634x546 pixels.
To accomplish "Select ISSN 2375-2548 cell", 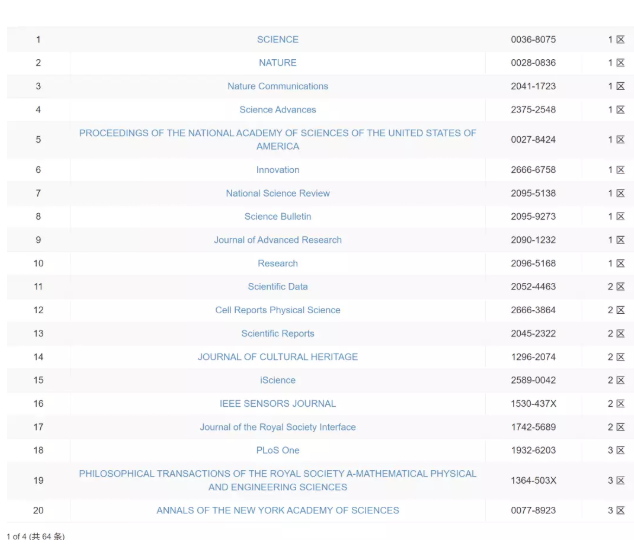I will [x=533, y=110].
